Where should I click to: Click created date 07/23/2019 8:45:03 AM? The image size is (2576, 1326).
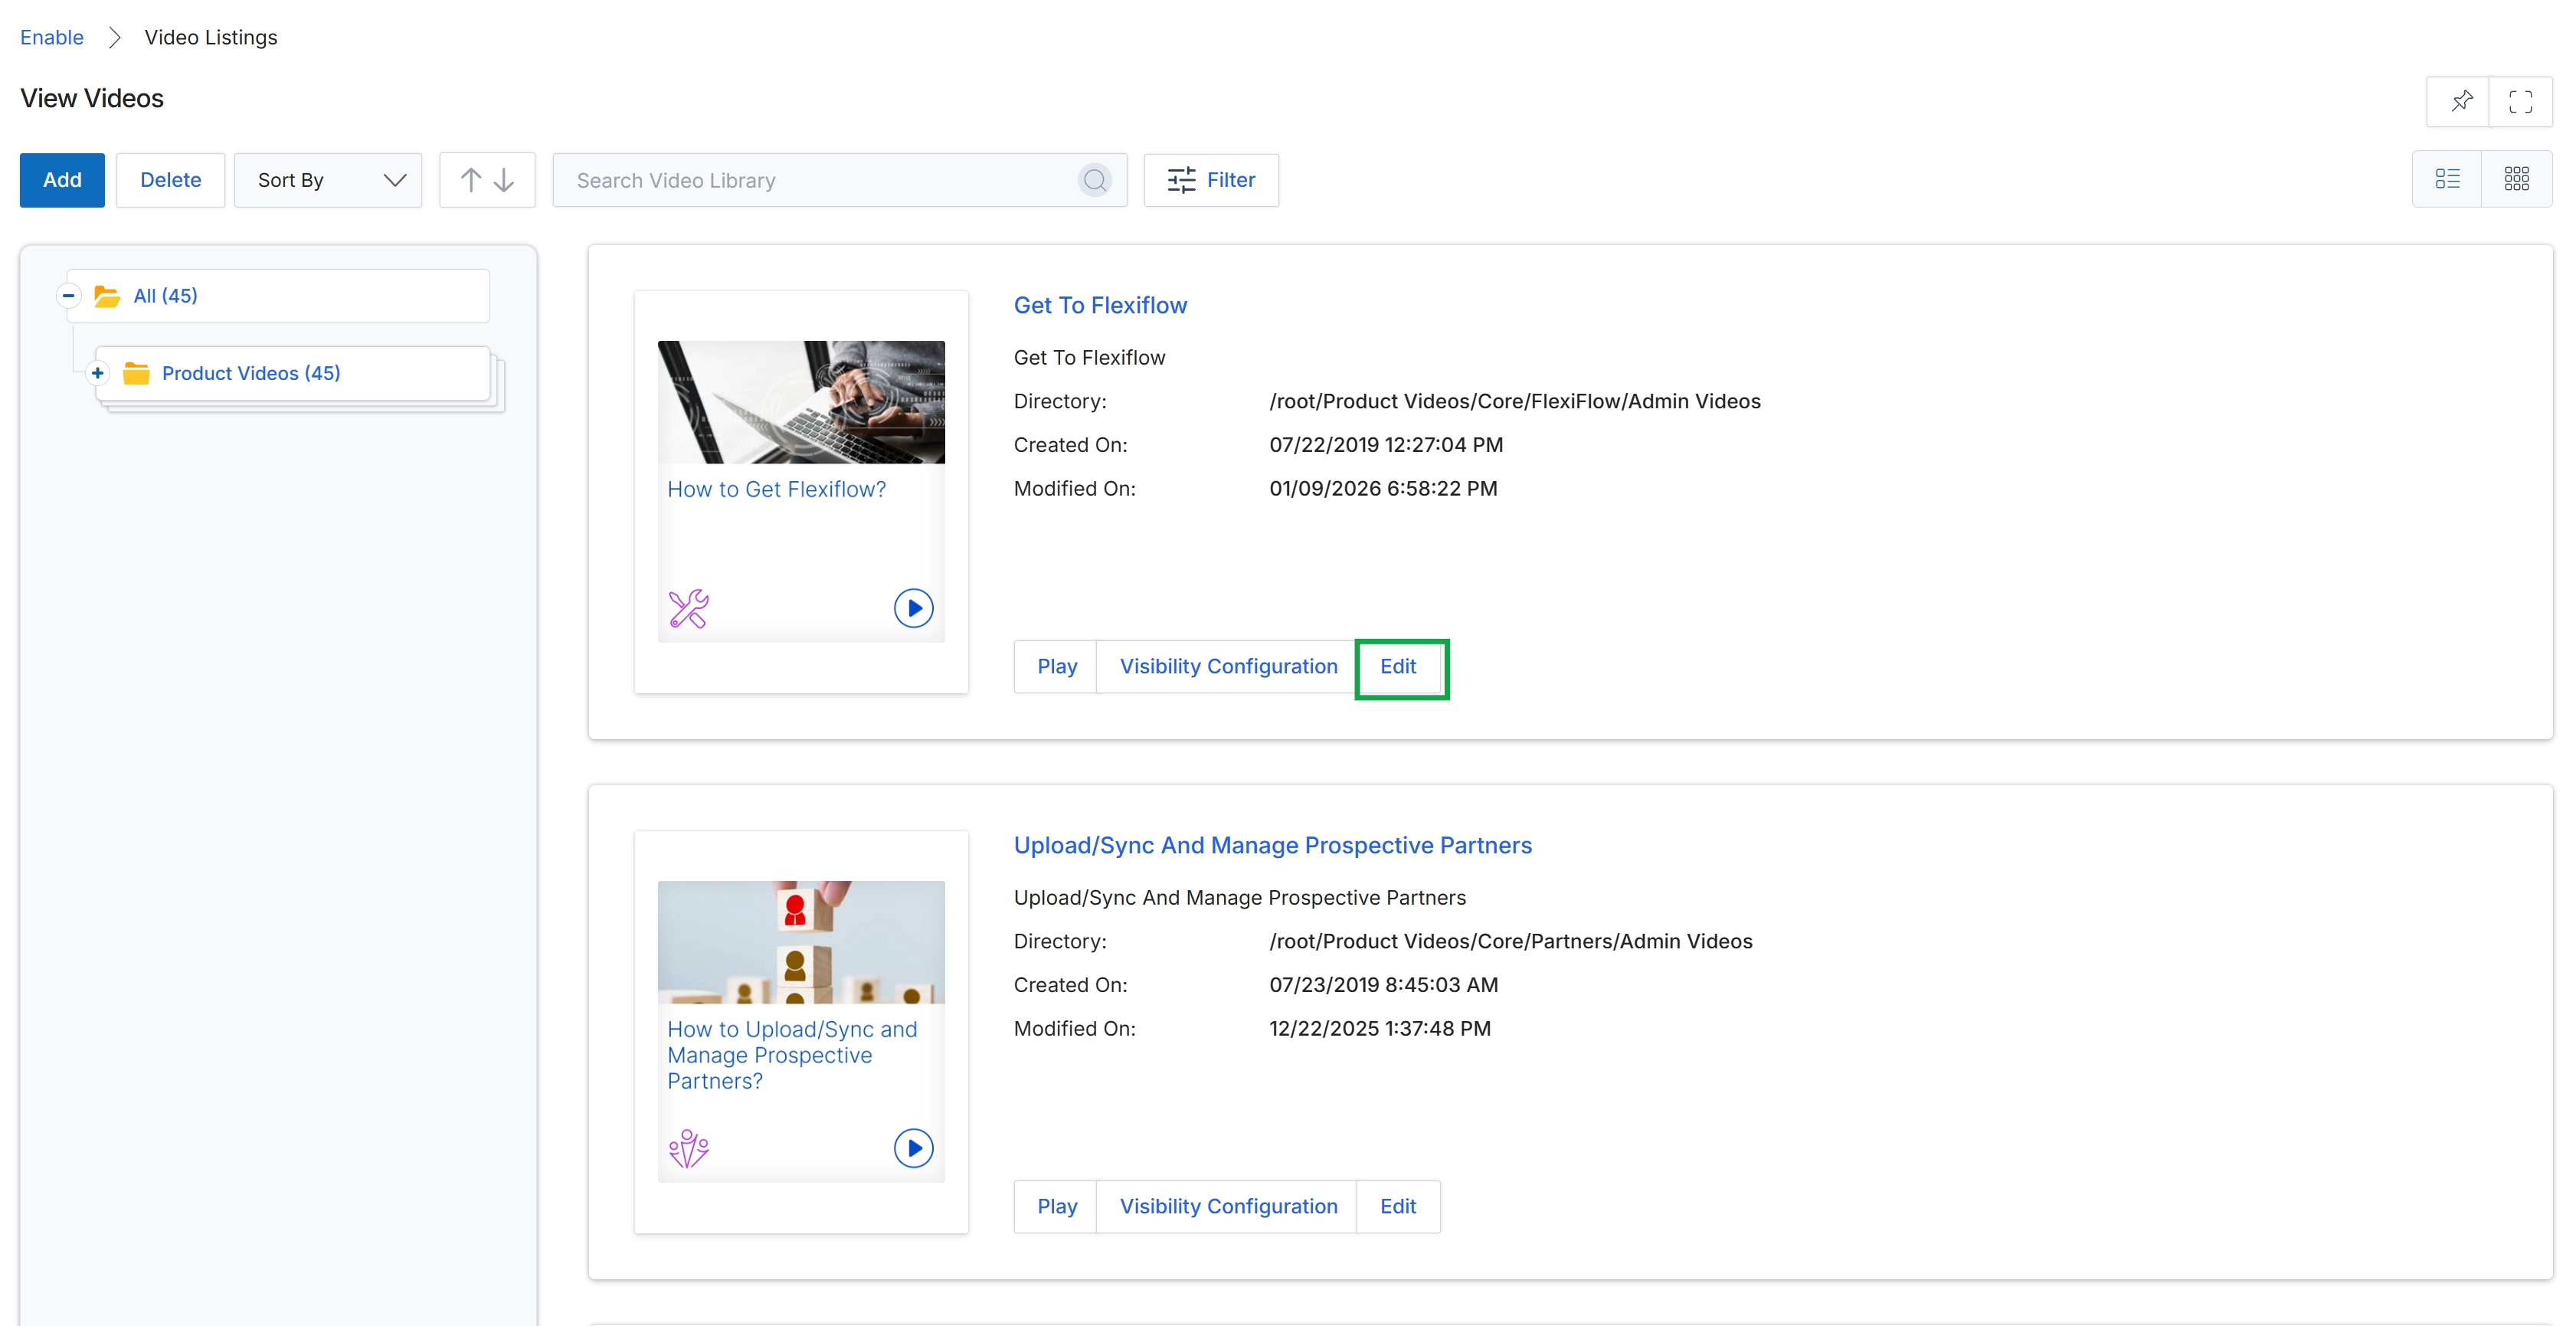point(1383,985)
